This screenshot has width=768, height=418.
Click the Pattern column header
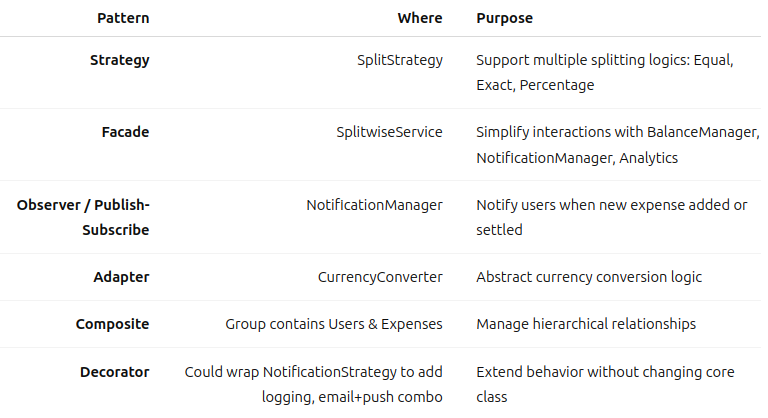[123, 18]
